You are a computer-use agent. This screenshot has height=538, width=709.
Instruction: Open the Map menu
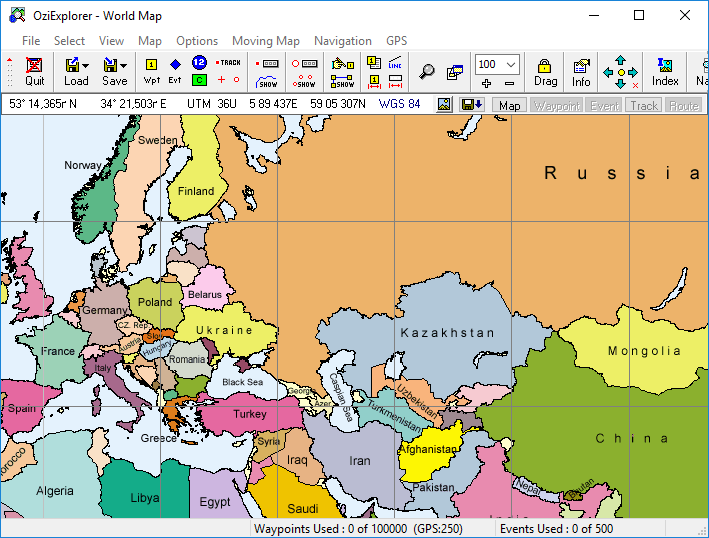click(150, 41)
